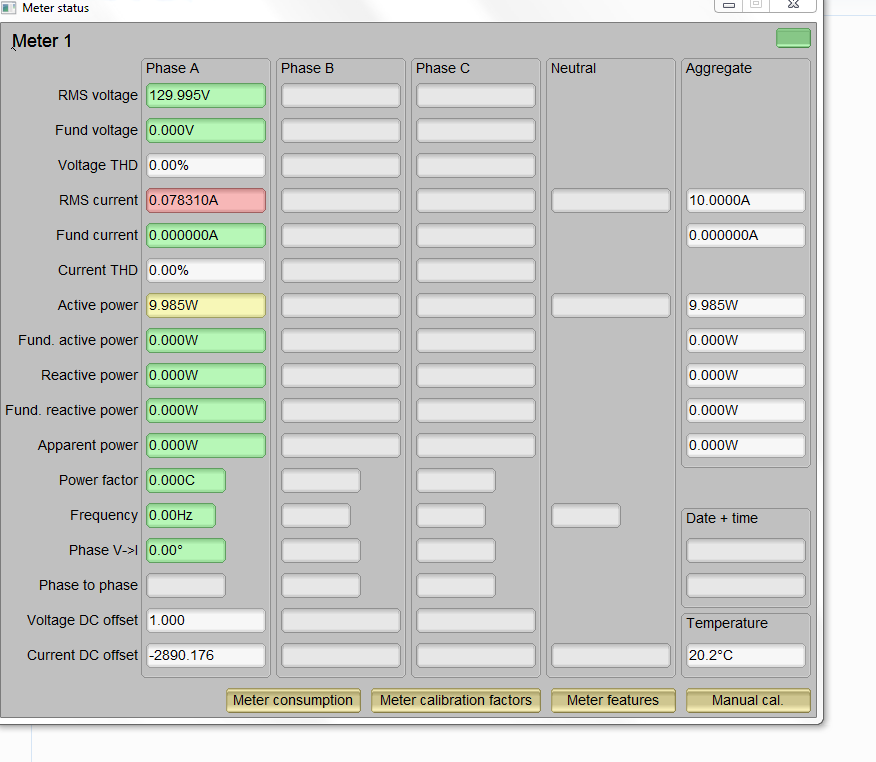Click the Current DC offset row label
The width and height of the screenshot is (876, 762).
(x=82, y=655)
